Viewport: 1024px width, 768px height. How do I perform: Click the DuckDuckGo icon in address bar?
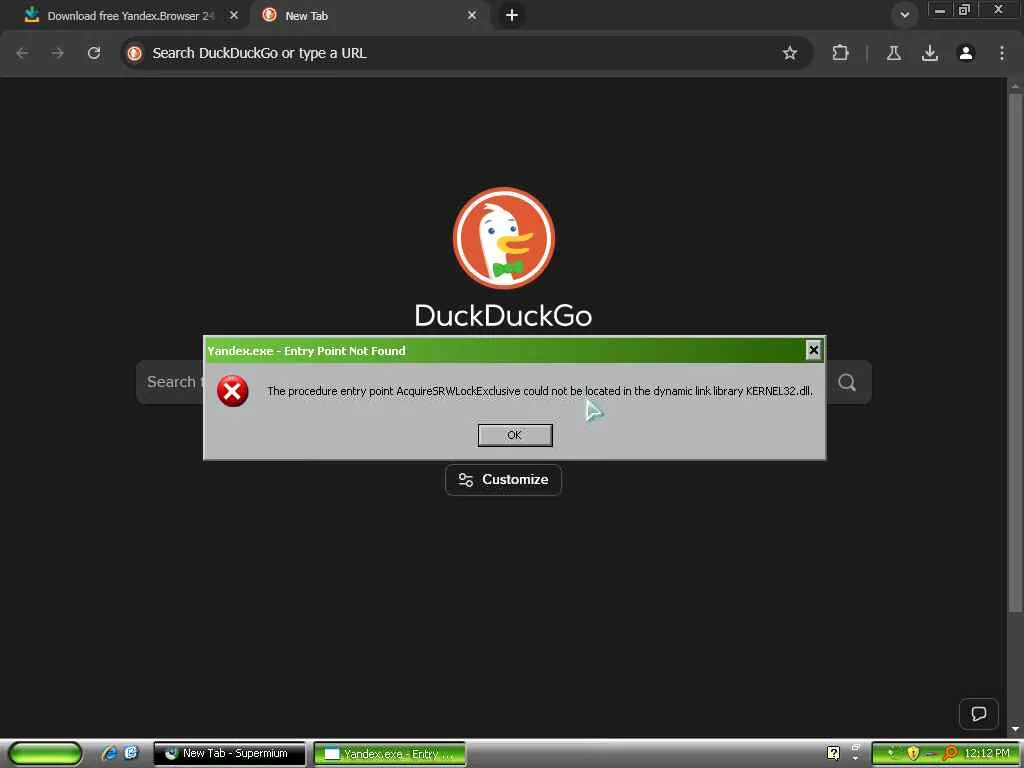(135, 53)
